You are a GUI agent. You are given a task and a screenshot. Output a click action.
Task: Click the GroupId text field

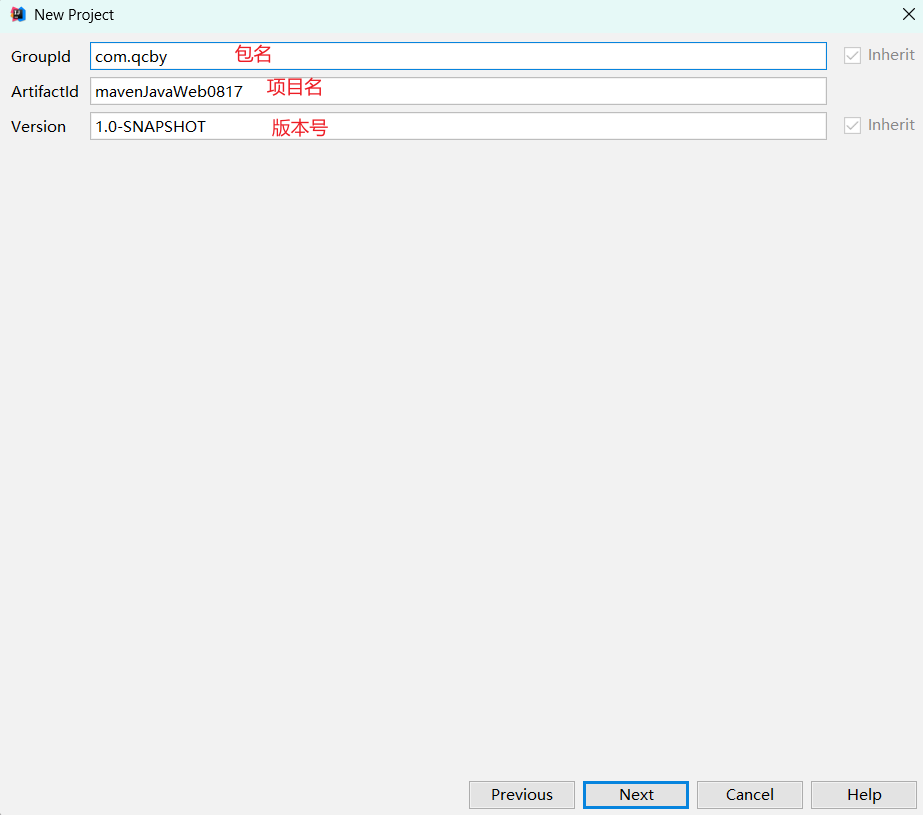(x=458, y=56)
